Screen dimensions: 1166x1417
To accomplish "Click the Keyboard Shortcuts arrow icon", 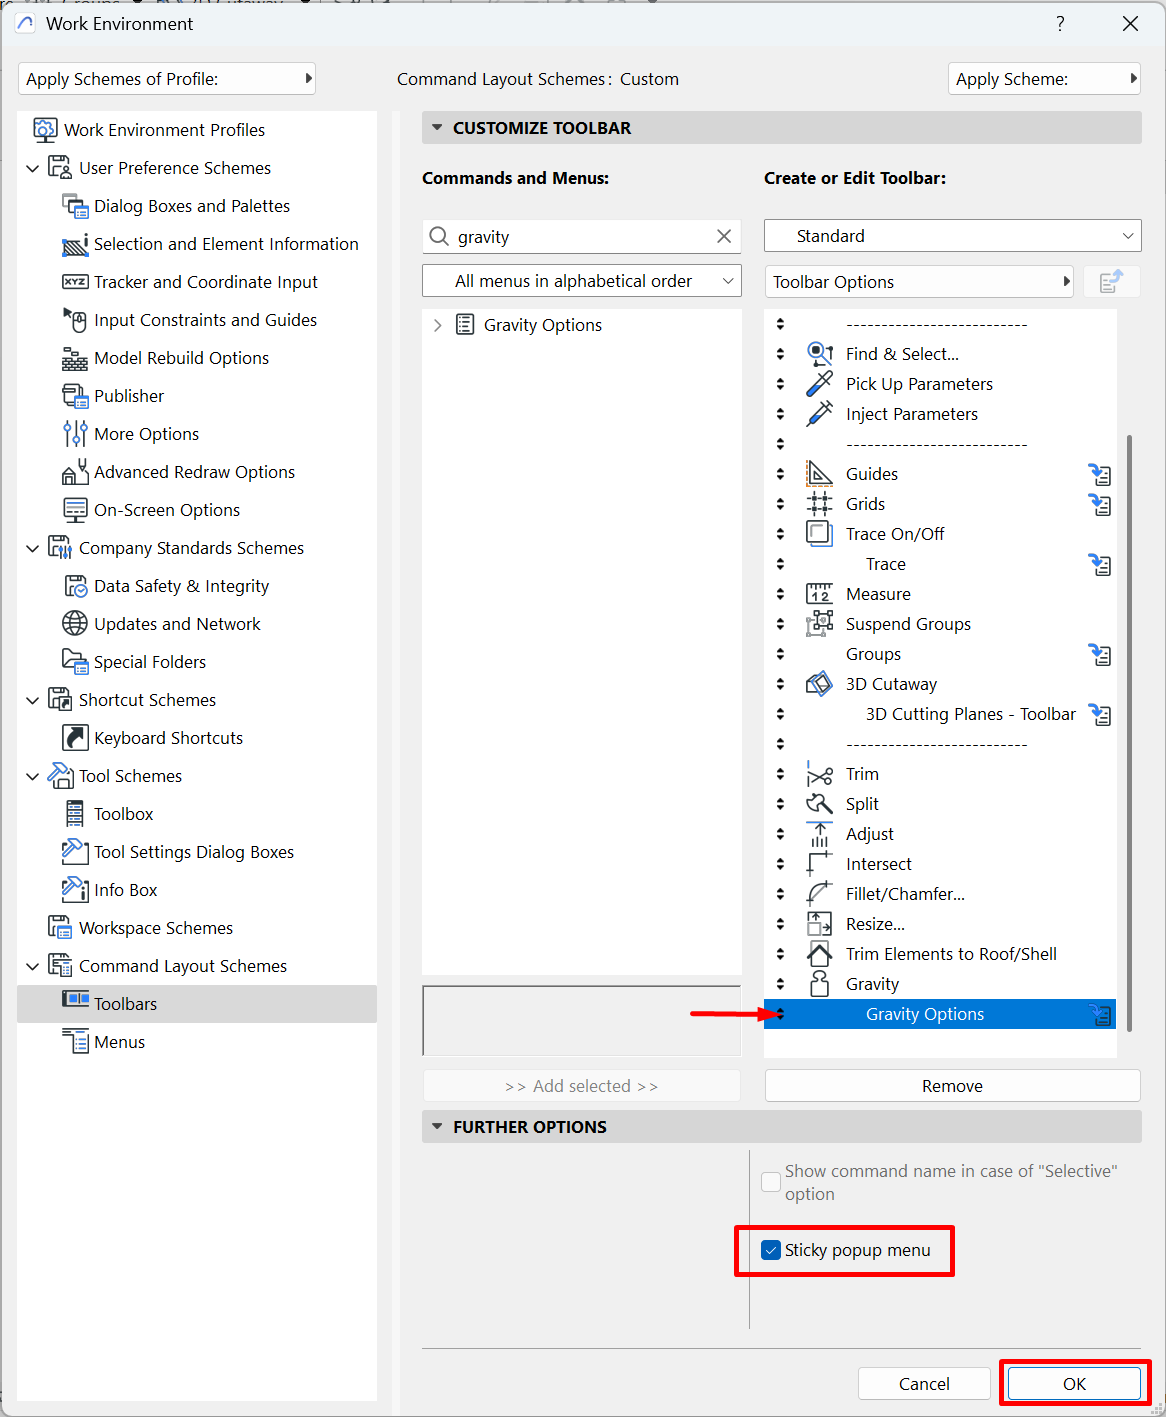I will pos(75,738).
